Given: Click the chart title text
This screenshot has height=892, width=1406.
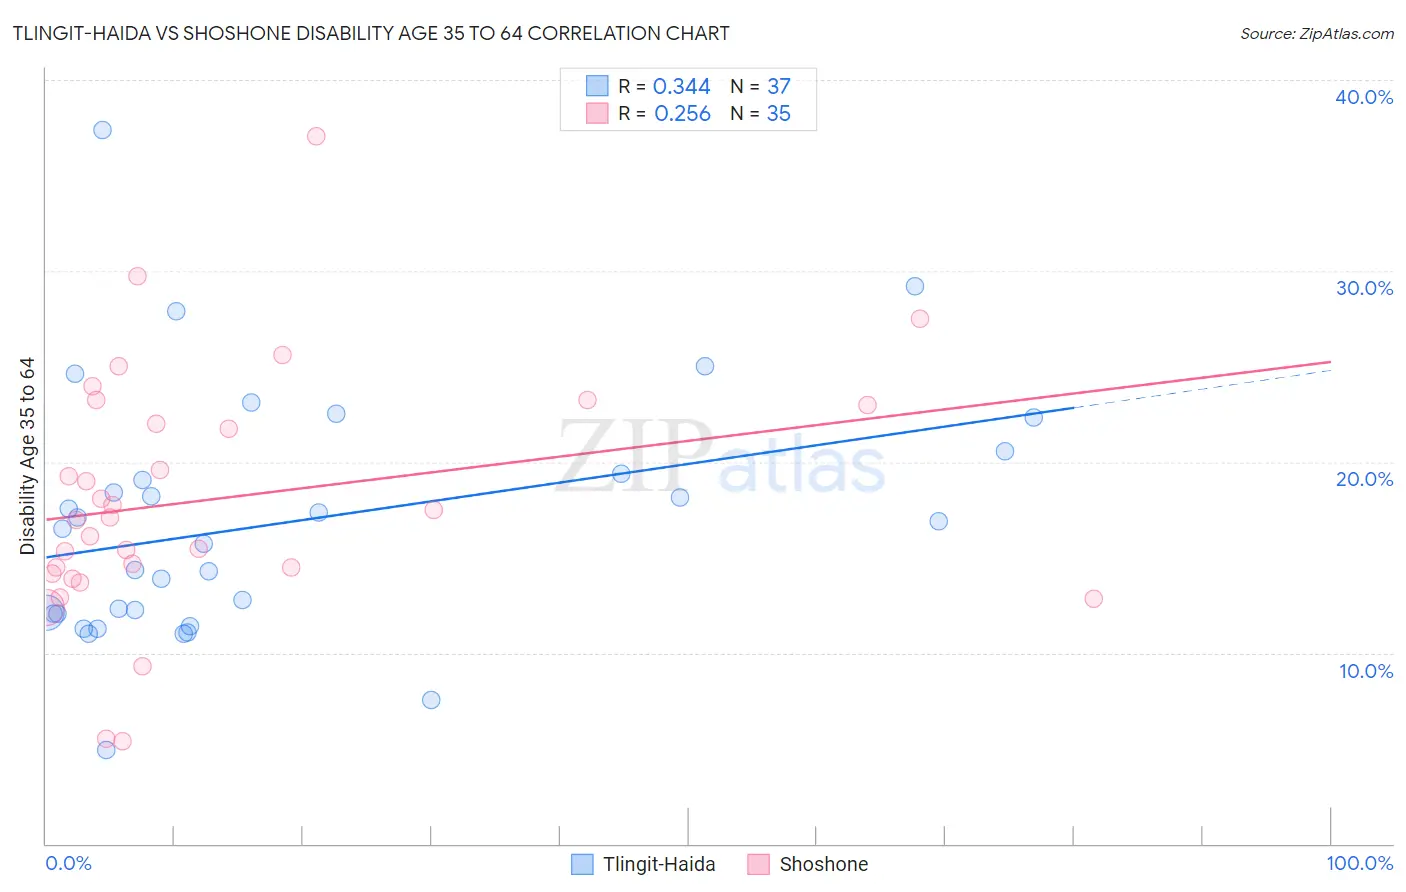Looking at the screenshot, I should pyautogui.click(x=371, y=33).
